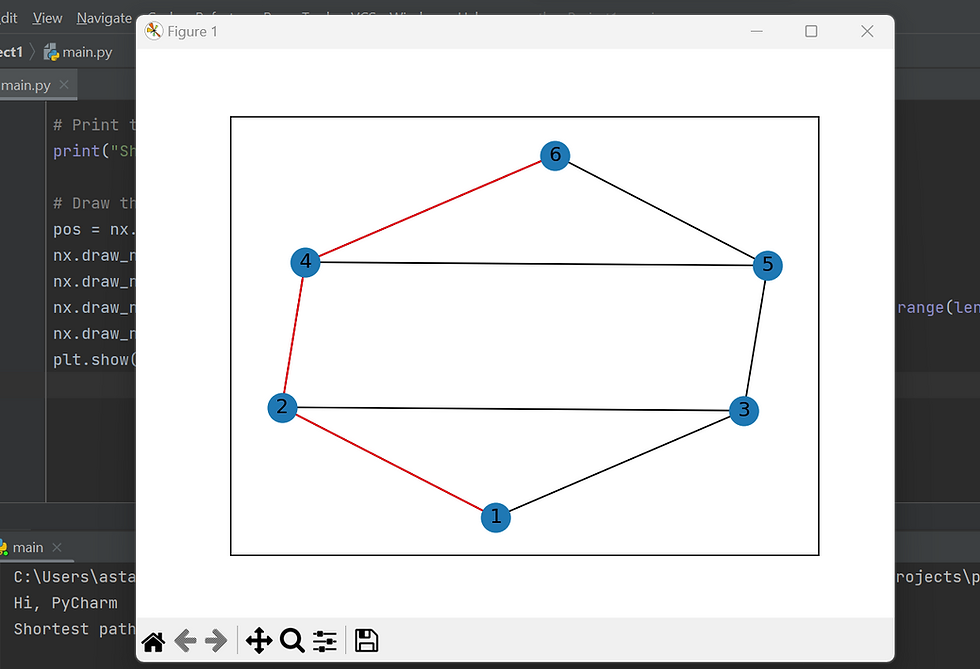This screenshot has width=980, height=669.
Task: Toggle the zoom-to-rectangle magnifier tool
Action: (x=292, y=640)
